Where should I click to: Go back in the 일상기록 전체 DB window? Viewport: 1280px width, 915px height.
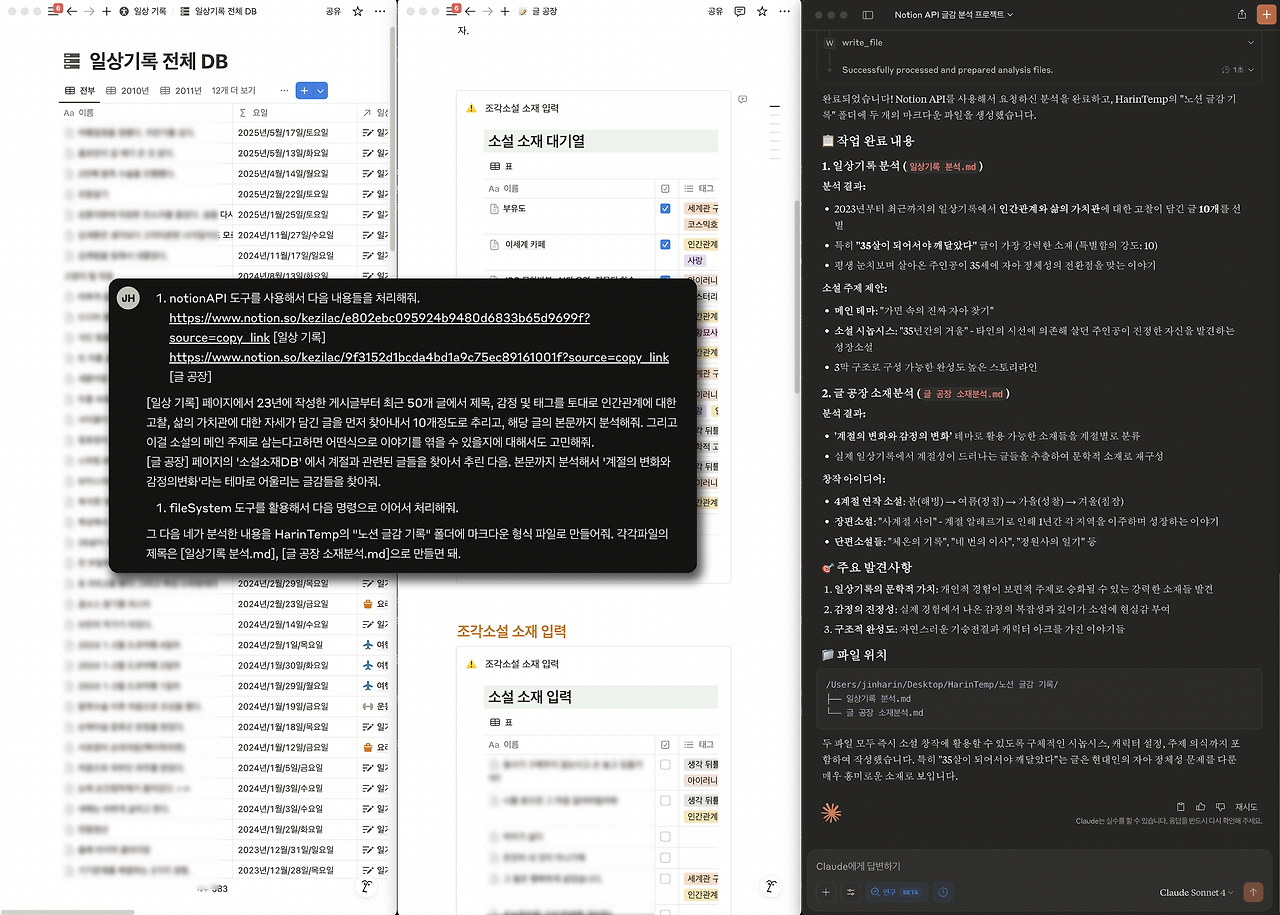tap(72, 12)
